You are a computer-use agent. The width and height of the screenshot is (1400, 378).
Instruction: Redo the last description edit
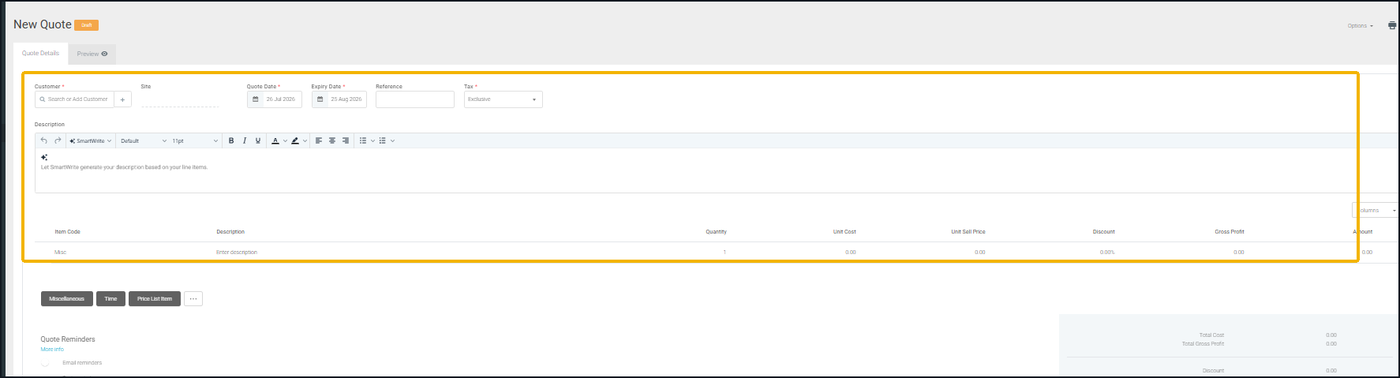point(57,141)
